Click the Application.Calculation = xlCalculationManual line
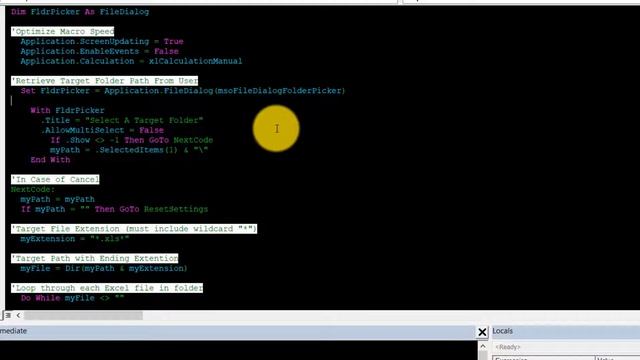Viewport: 640px width, 360px height. (x=131, y=61)
